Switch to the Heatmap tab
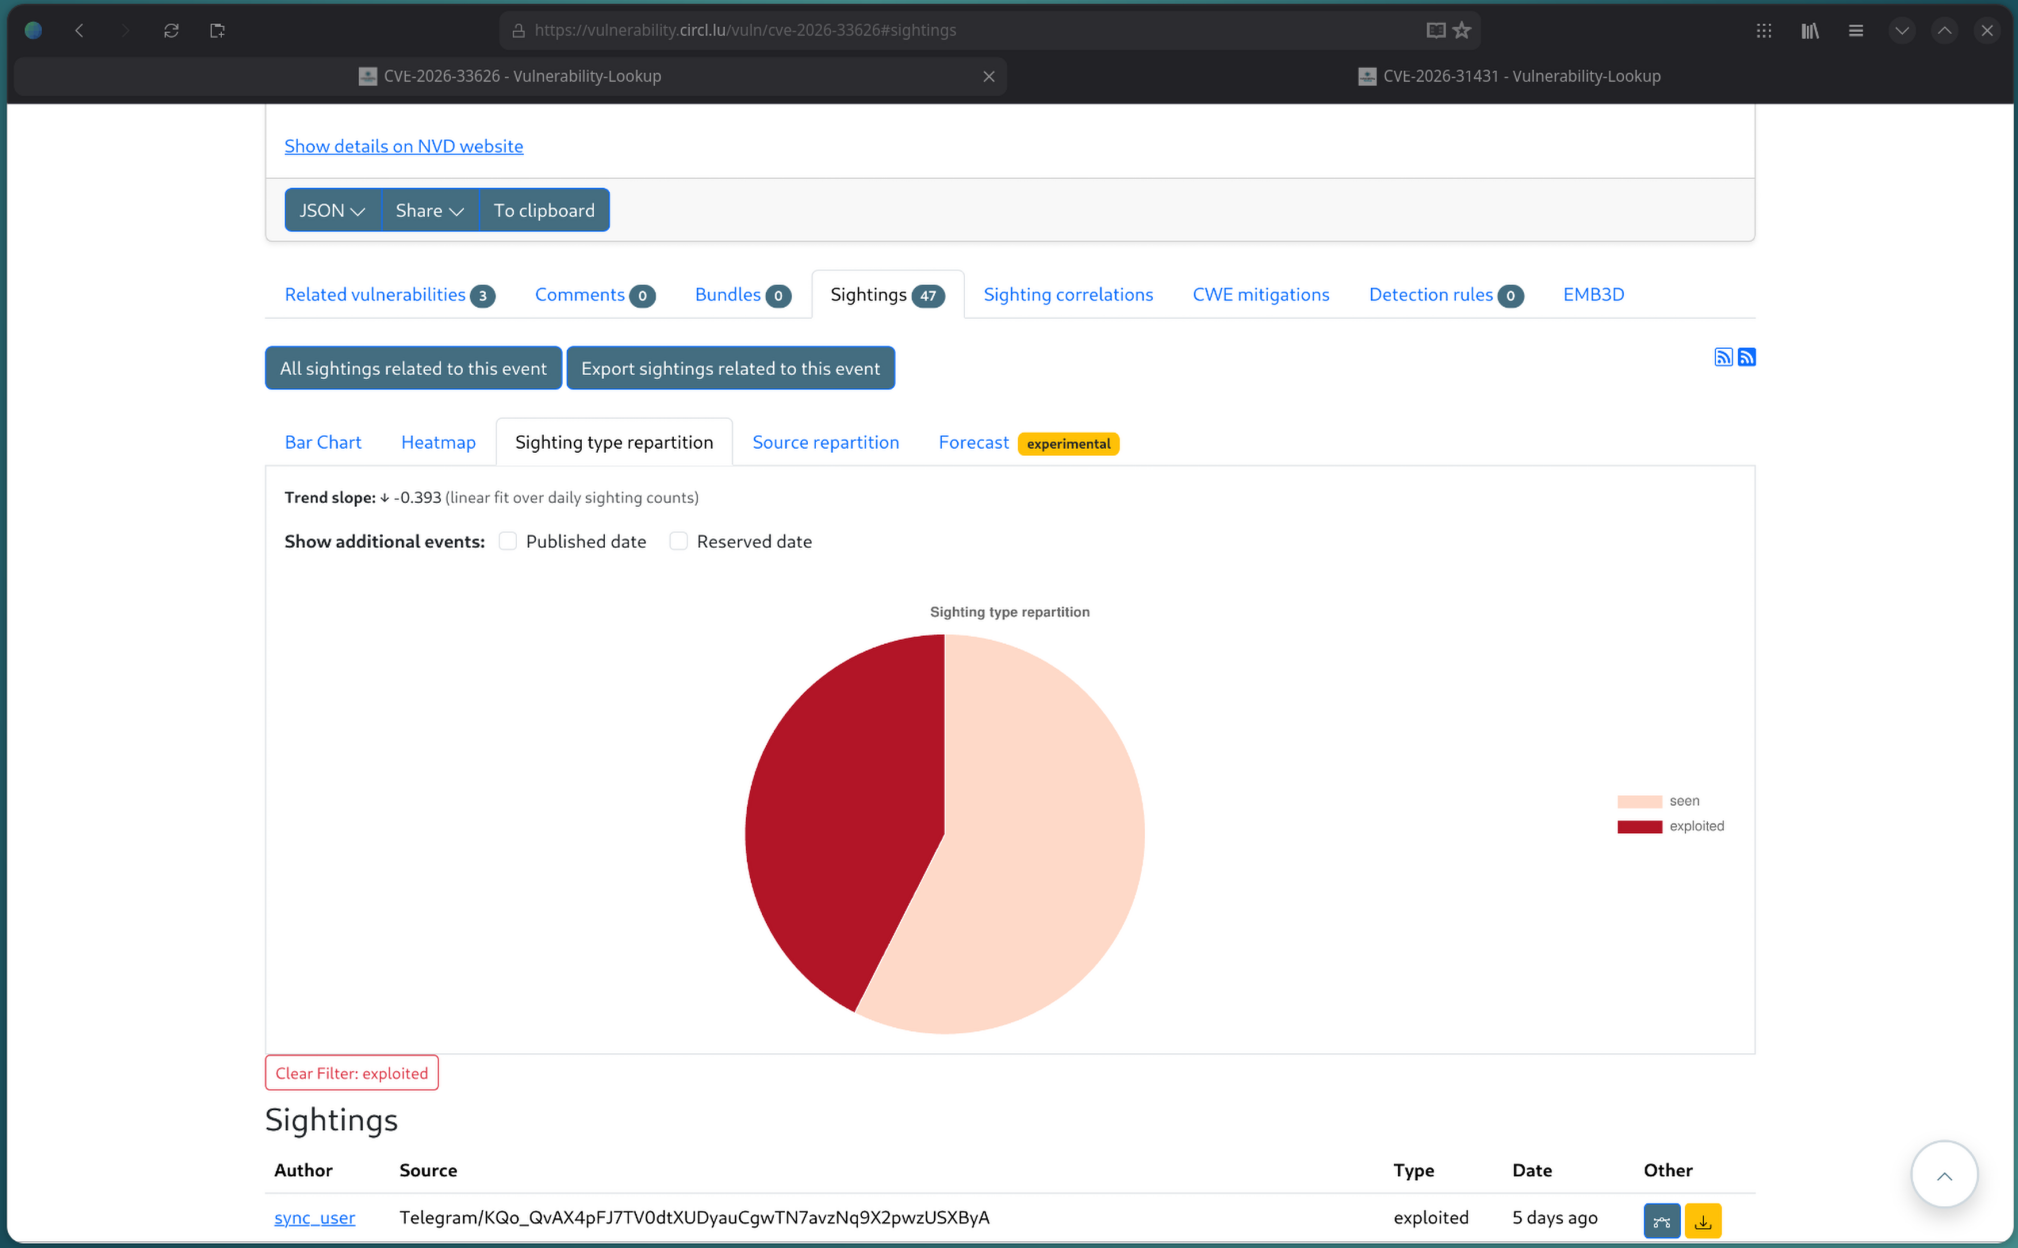Screen dimensions: 2018x1248 (x=438, y=442)
